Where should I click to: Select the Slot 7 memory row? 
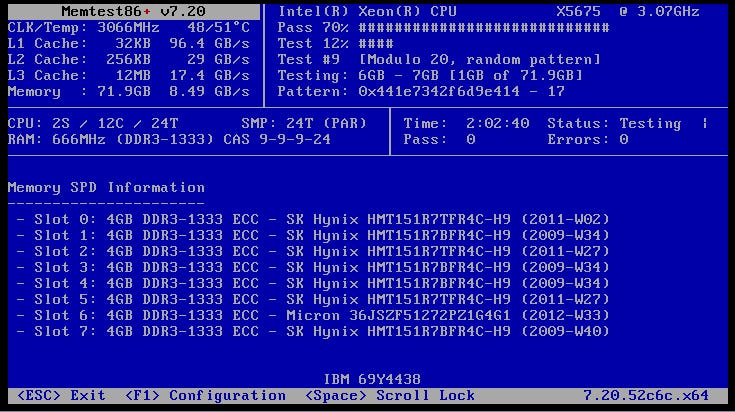click(x=313, y=331)
